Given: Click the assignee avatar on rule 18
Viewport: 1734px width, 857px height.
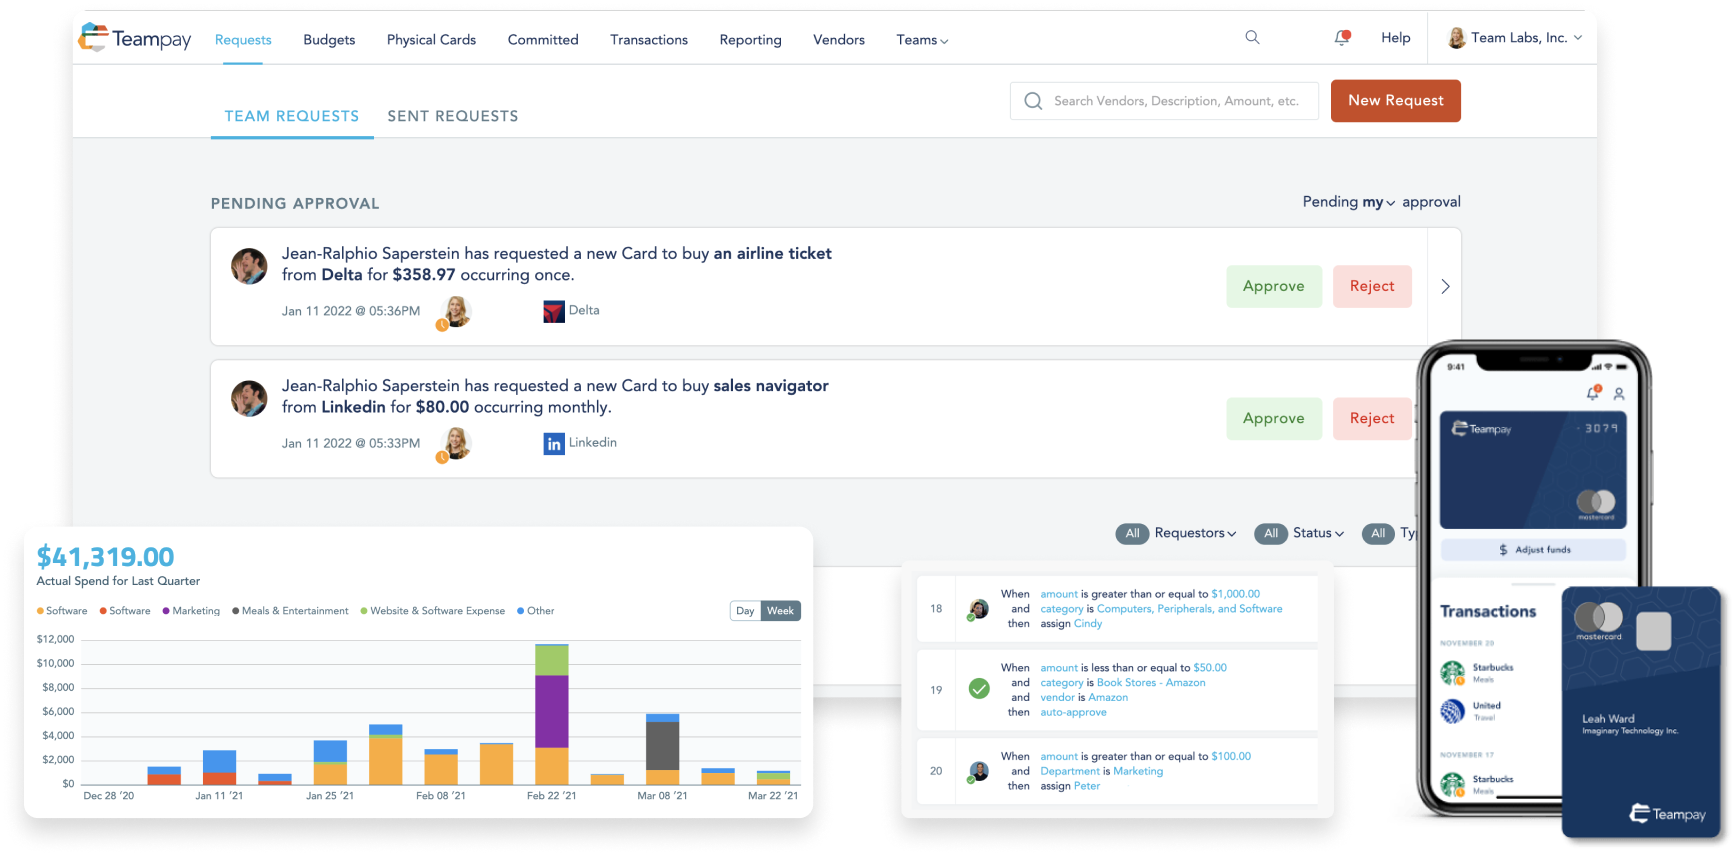Looking at the screenshot, I should pos(979,609).
